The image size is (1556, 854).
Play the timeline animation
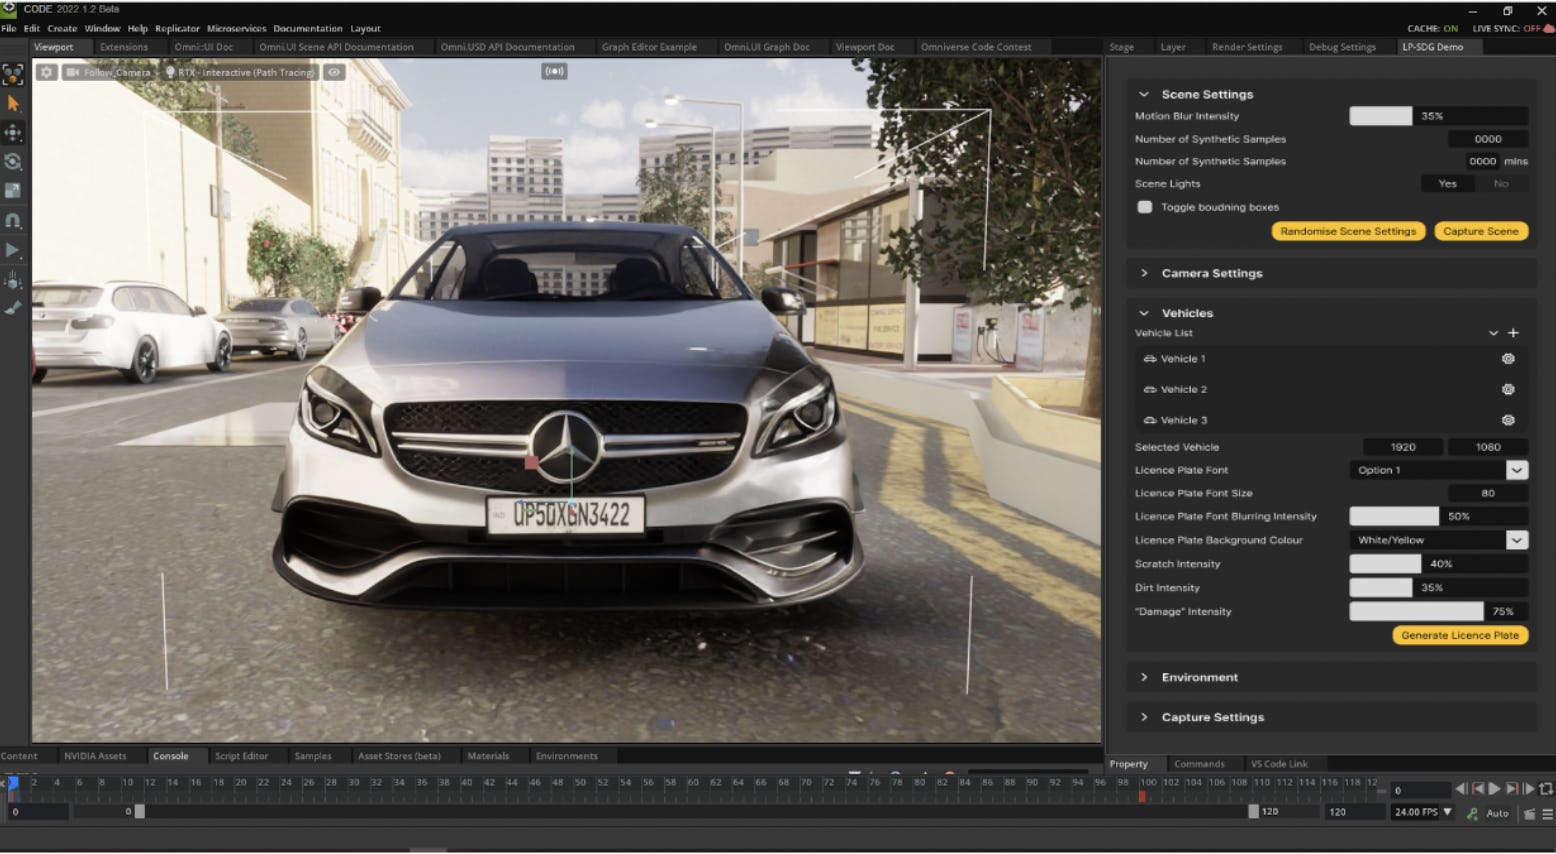click(1494, 789)
